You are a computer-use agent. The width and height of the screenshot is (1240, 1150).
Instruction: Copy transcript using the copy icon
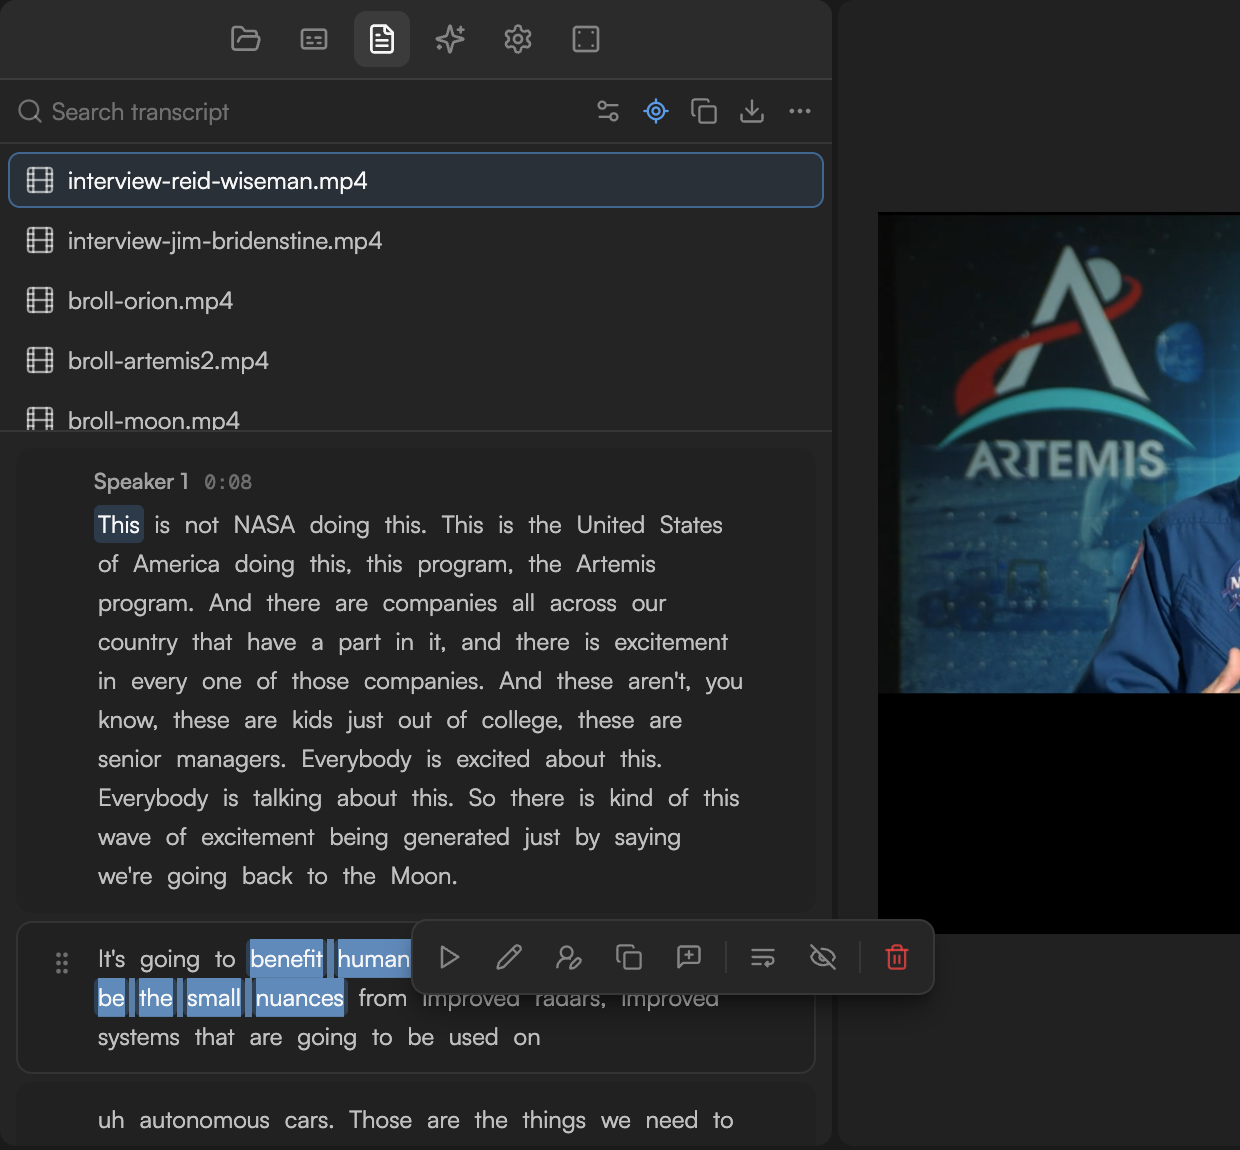click(704, 111)
